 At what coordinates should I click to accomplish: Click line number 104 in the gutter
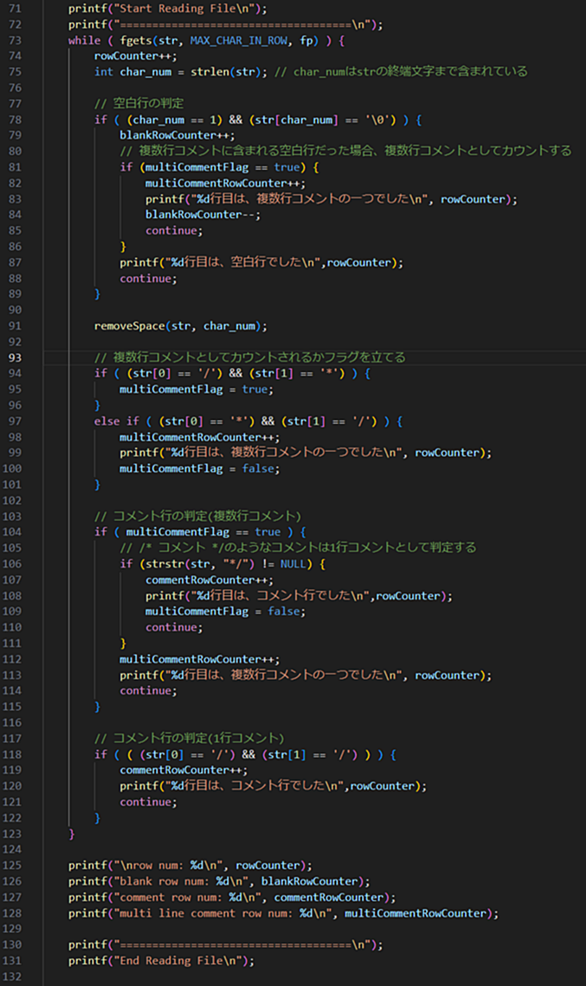pos(11,532)
